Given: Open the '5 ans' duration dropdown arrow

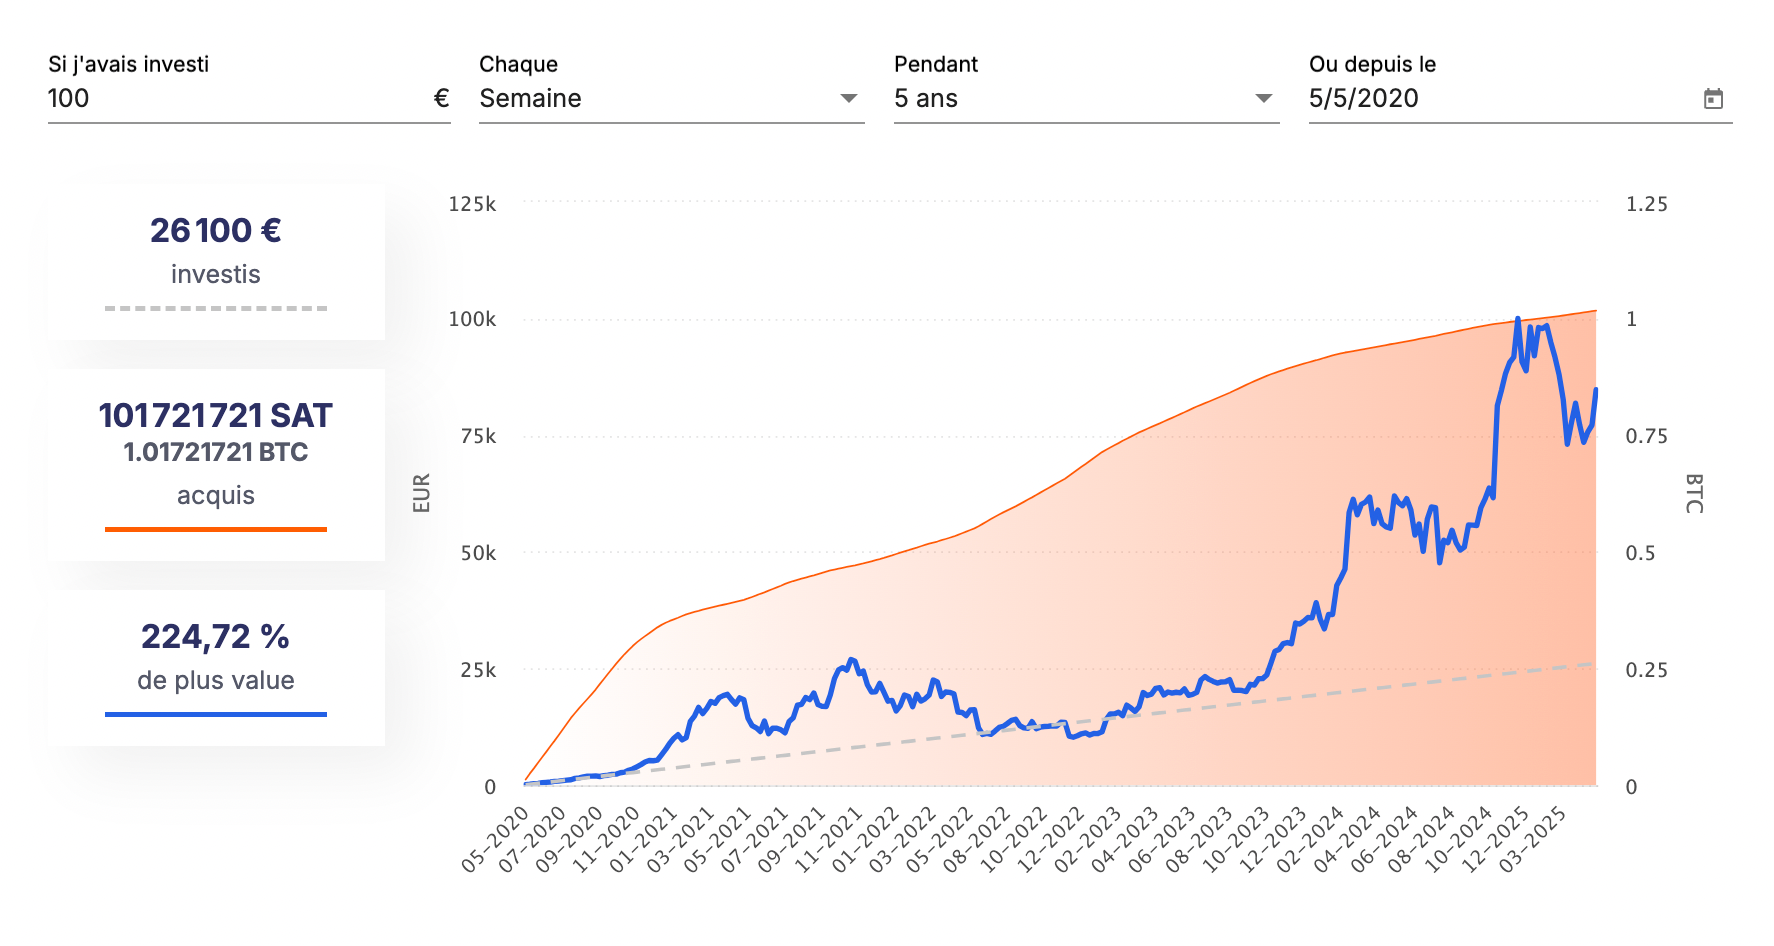Looking at the screenshot, I should click(x=1263, y=98).
